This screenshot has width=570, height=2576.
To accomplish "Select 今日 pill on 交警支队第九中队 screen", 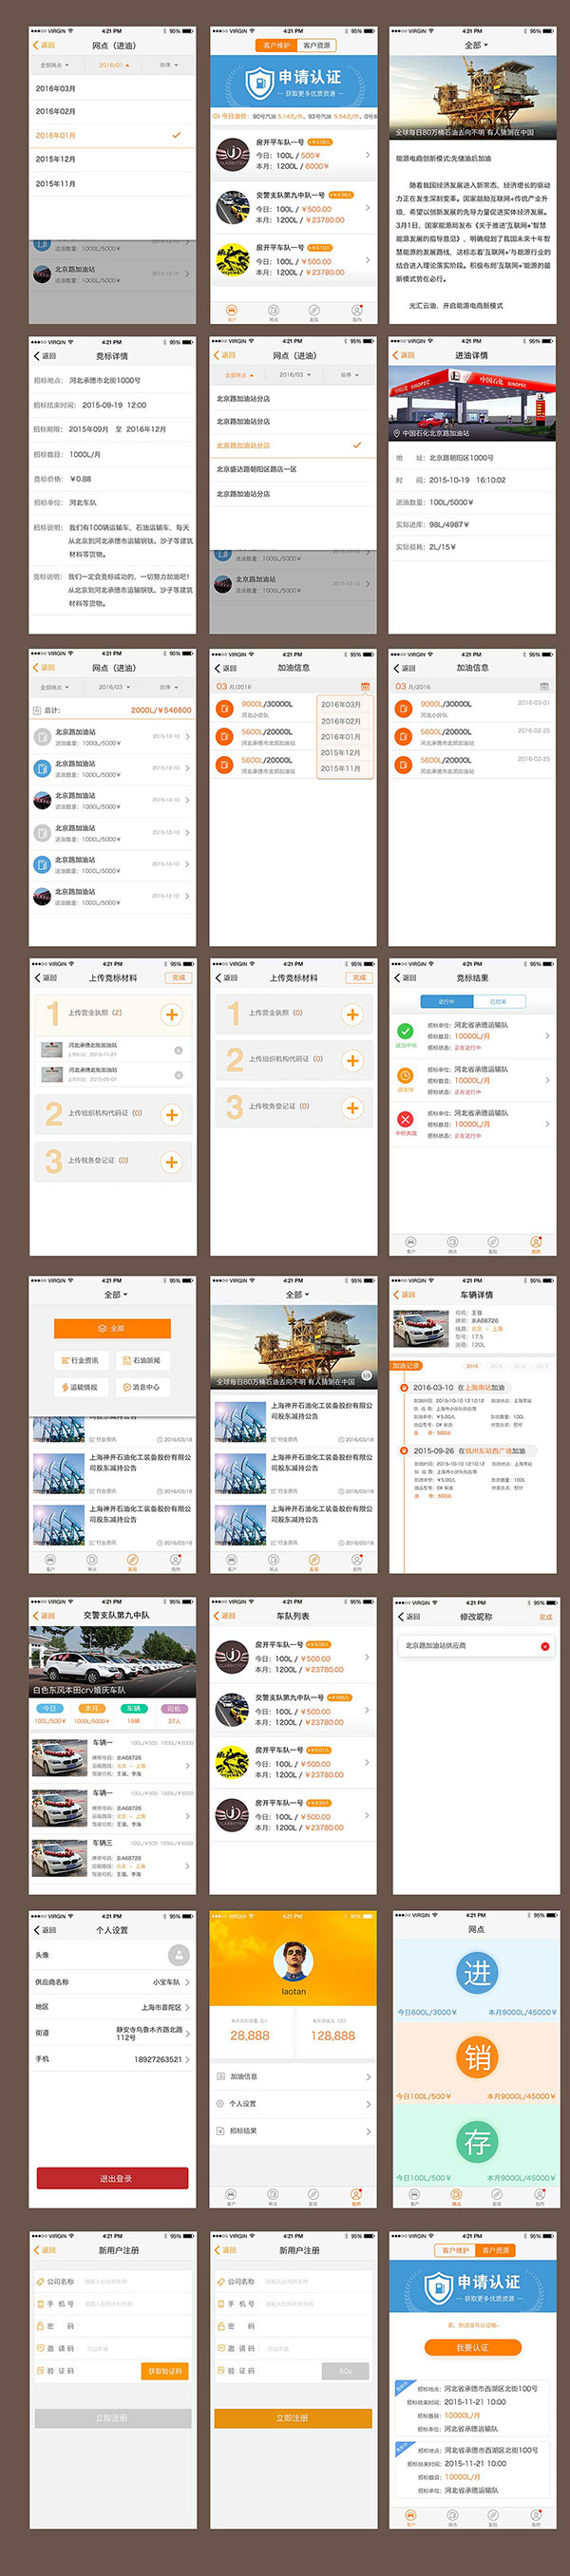I will pyautogui.click(x=49, y=1708).
